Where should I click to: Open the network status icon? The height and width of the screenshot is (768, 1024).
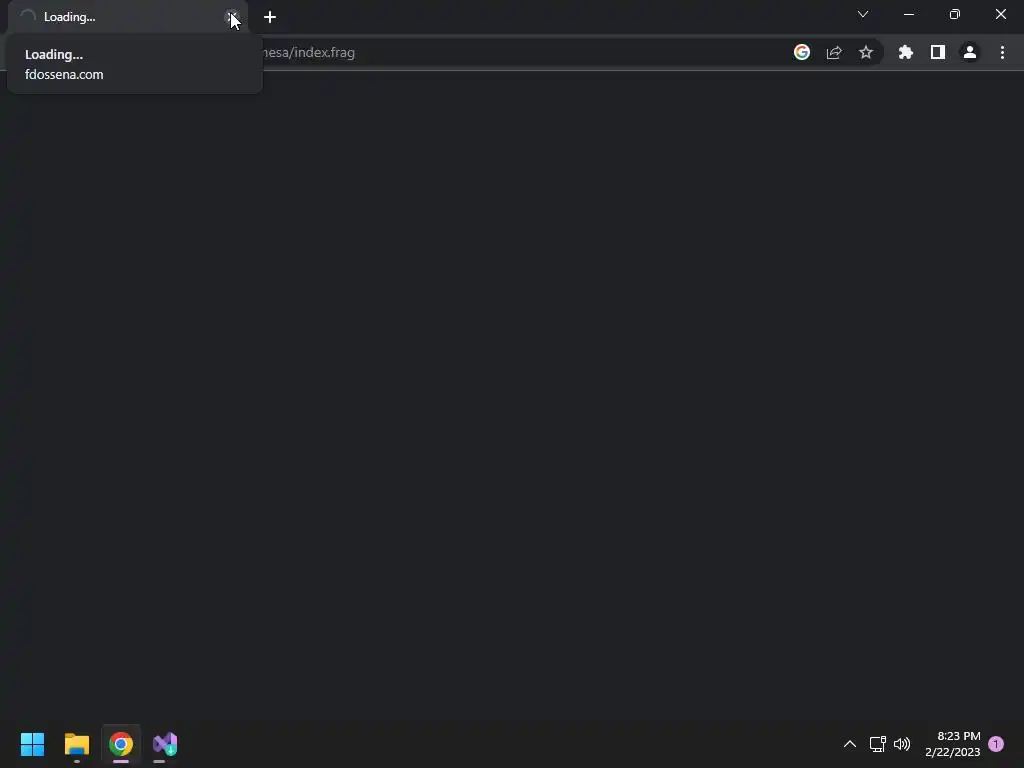click(877, 744)
